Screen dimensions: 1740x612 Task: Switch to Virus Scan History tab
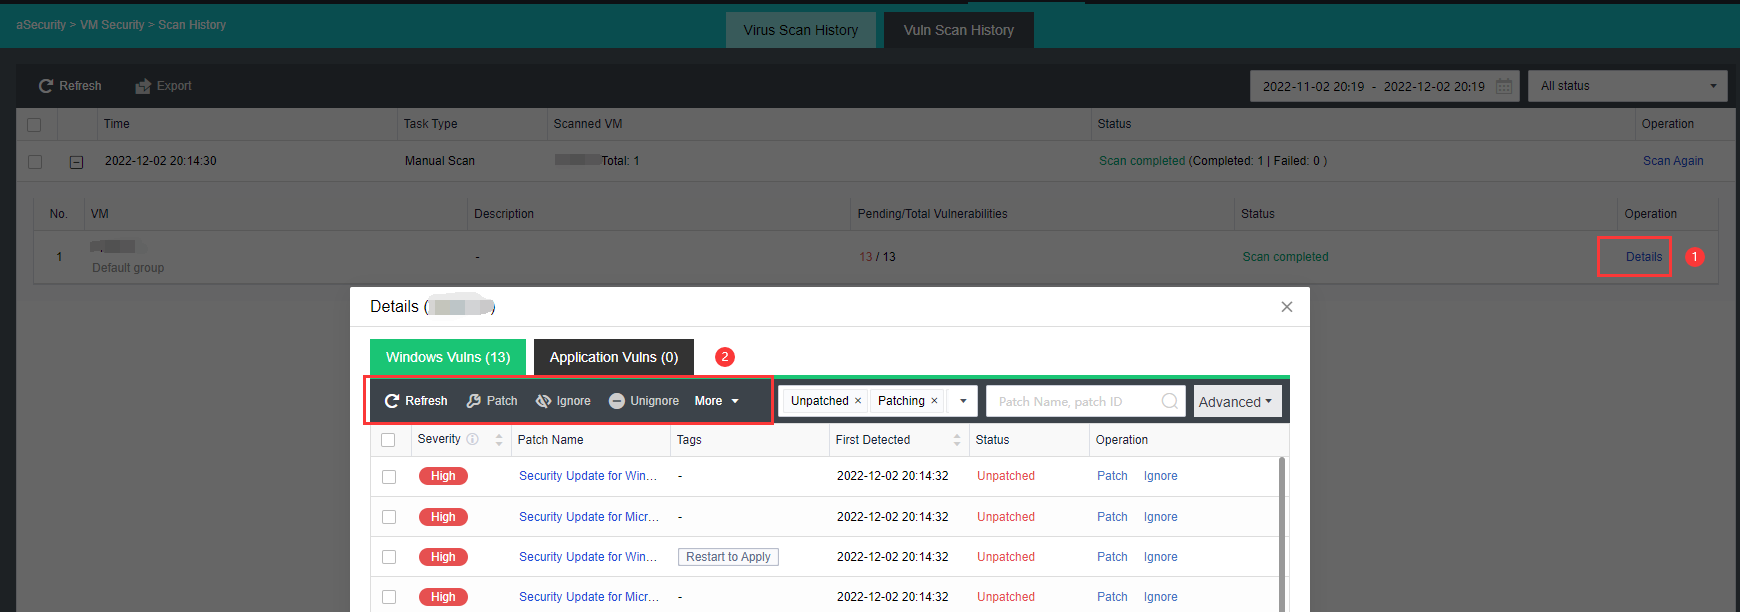[800, 30]
